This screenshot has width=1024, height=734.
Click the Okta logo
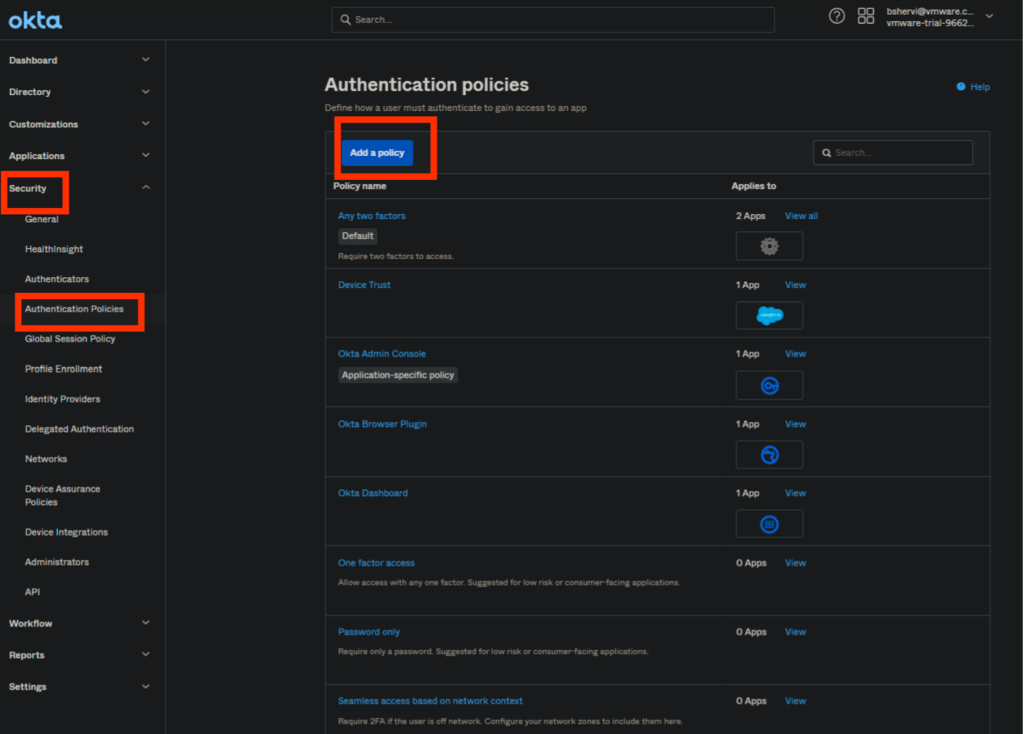[x=35, y=20]
